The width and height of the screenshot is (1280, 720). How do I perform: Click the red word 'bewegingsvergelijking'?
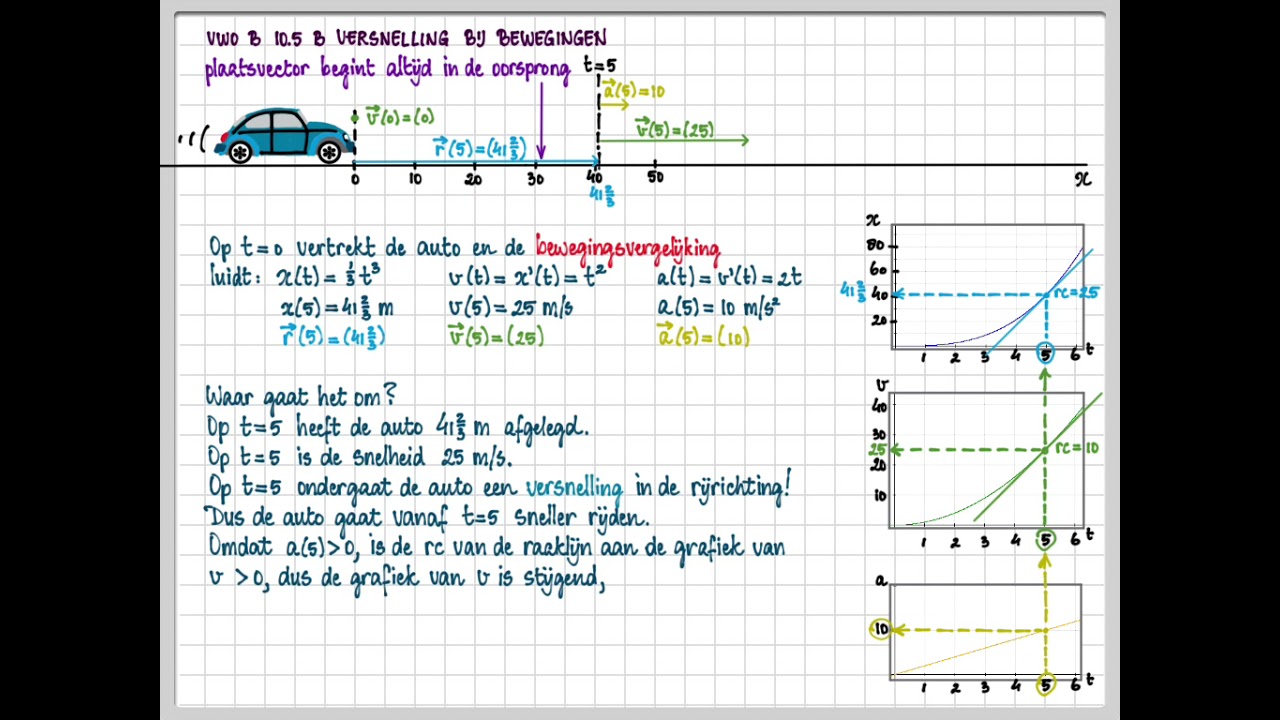[627, 247]
